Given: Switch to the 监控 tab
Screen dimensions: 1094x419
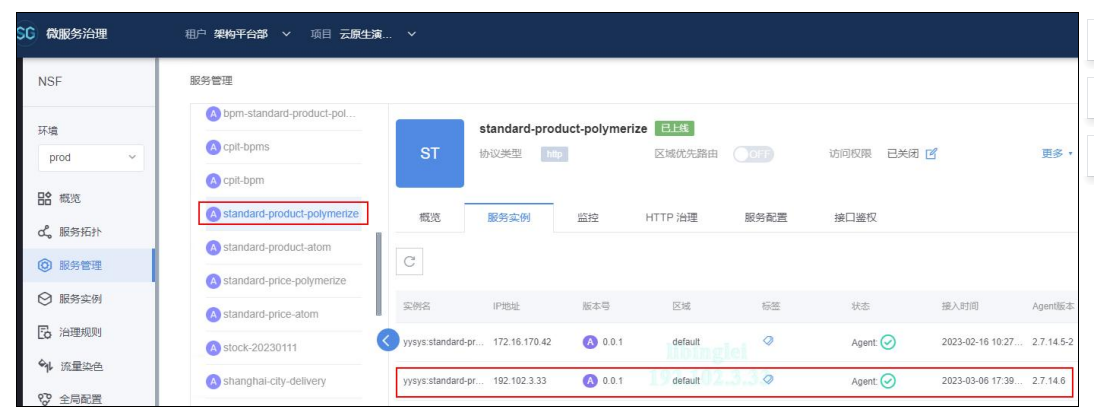Looking at the screenshot, I should point(589,217).
